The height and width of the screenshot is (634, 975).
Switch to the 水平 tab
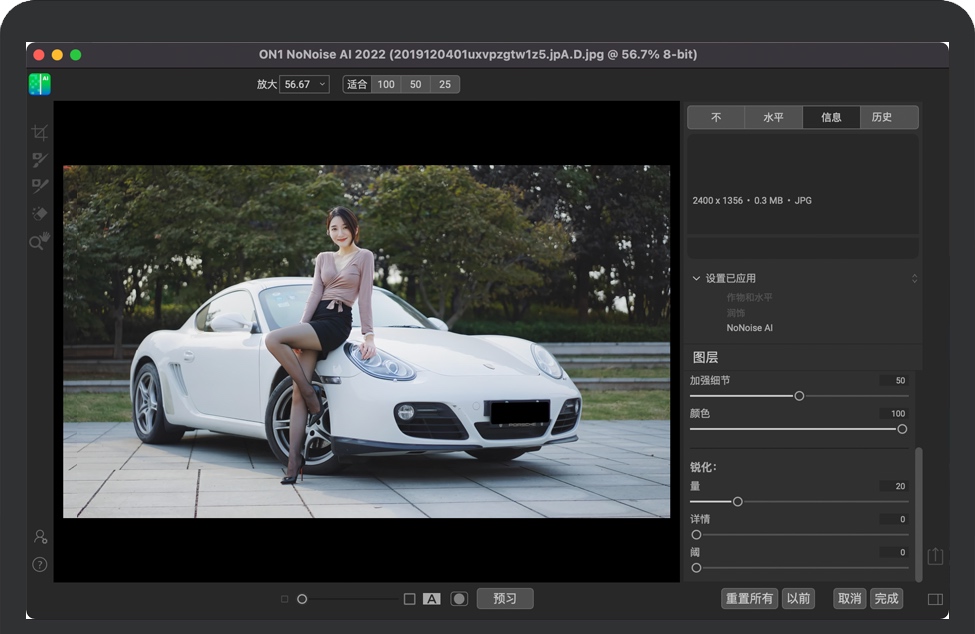(773, 117)
